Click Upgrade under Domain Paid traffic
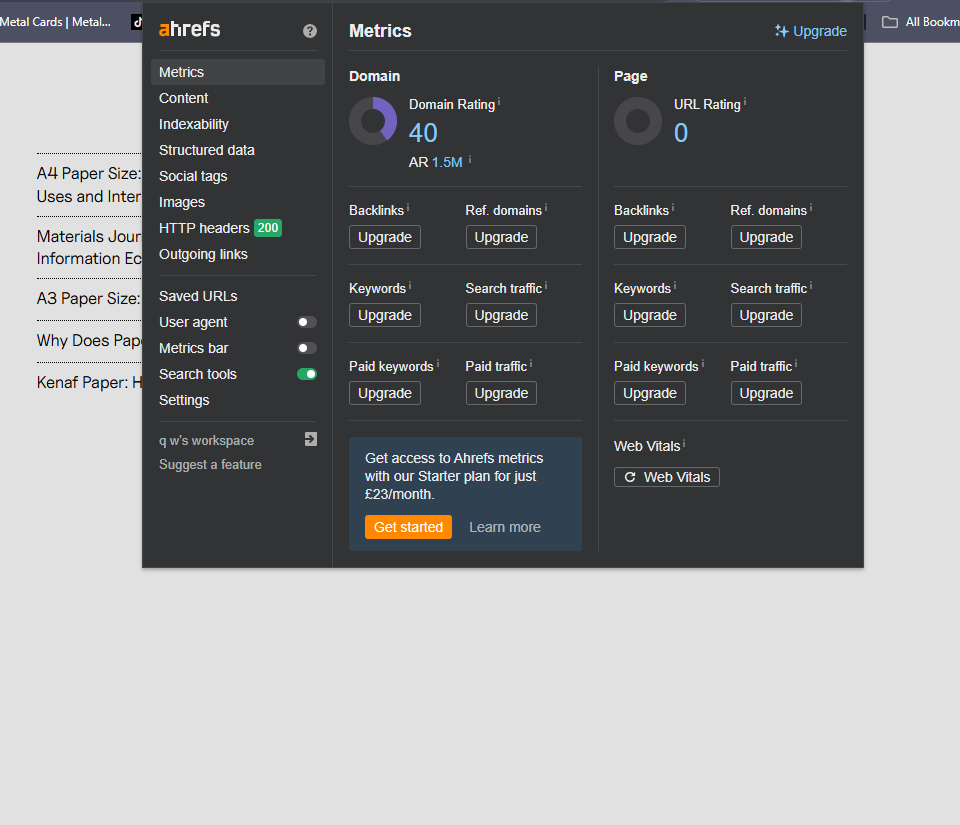 click(x=501, y=393)
